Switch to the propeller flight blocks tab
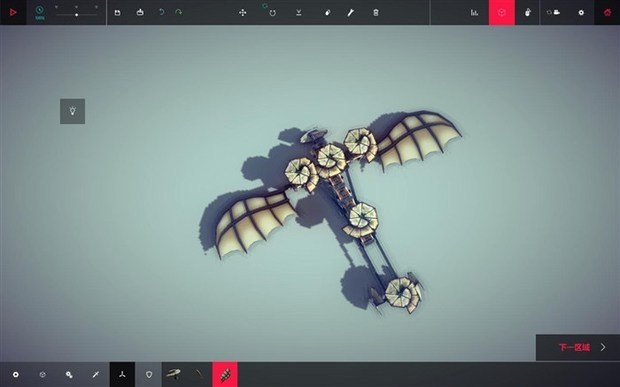Screen dimensions: 620x387 tap(122, 374)
